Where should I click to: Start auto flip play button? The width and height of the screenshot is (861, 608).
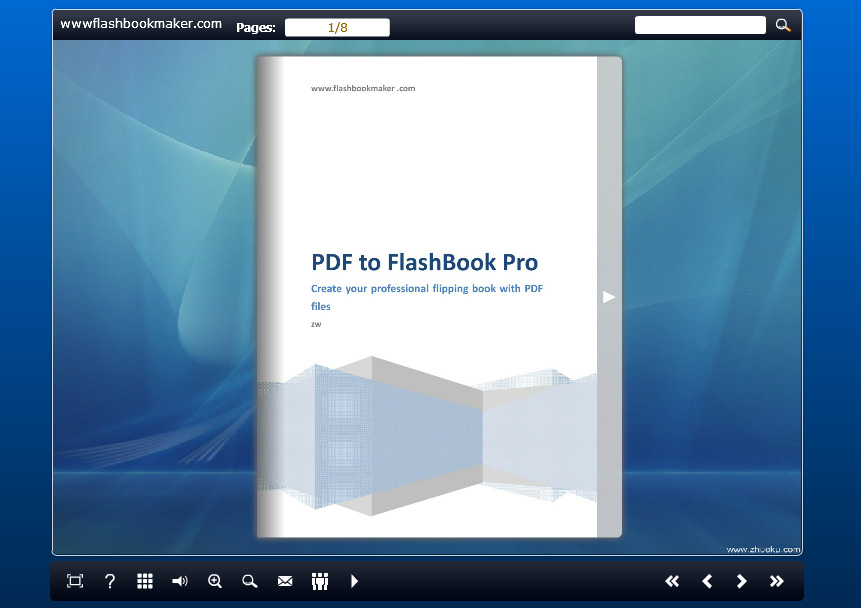click(354, 581)
